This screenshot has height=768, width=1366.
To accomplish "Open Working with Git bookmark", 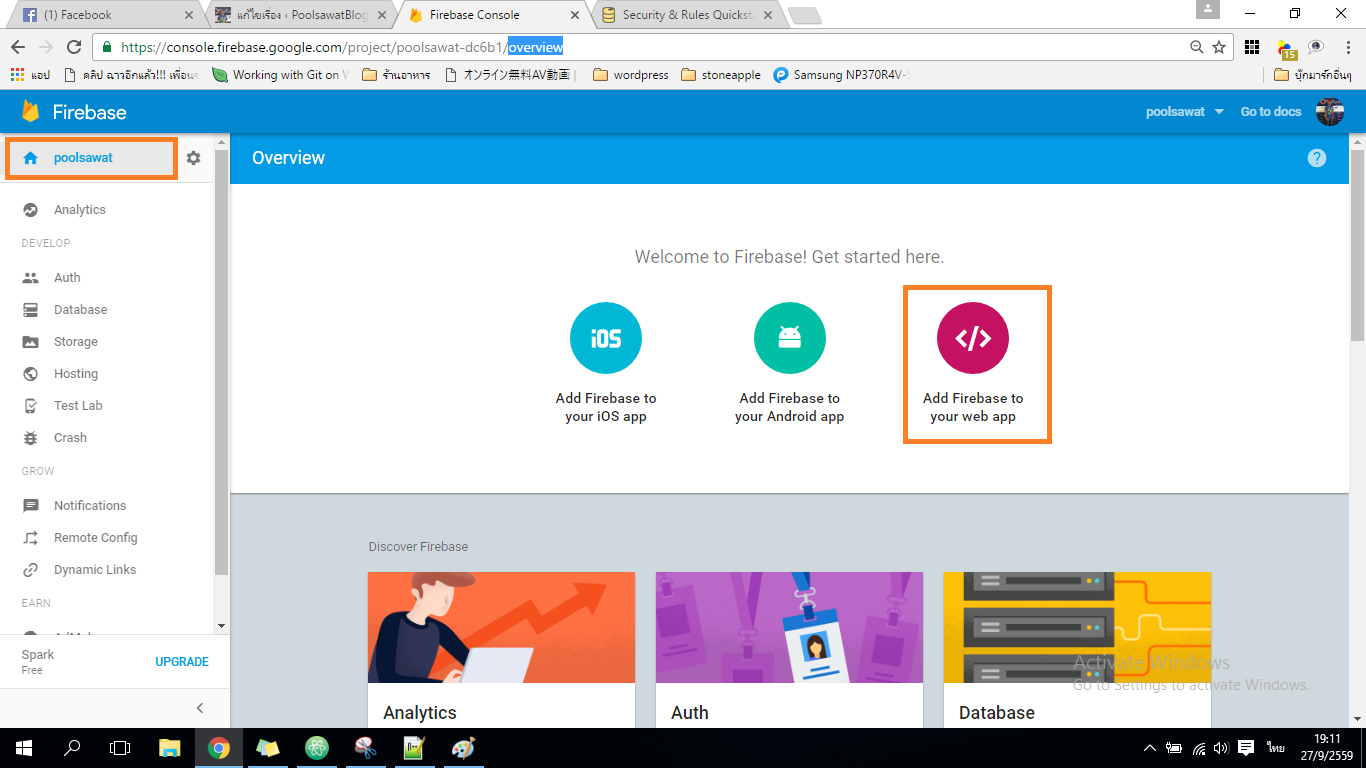I will (280, 75).
